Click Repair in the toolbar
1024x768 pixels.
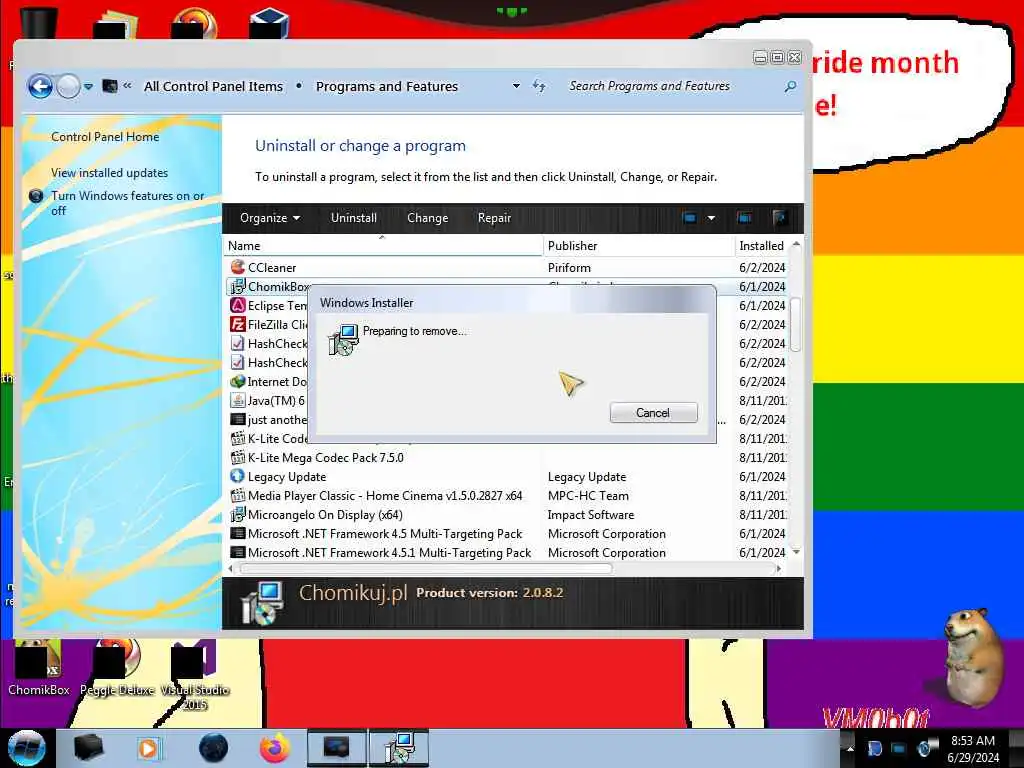(x=494, y=218)
